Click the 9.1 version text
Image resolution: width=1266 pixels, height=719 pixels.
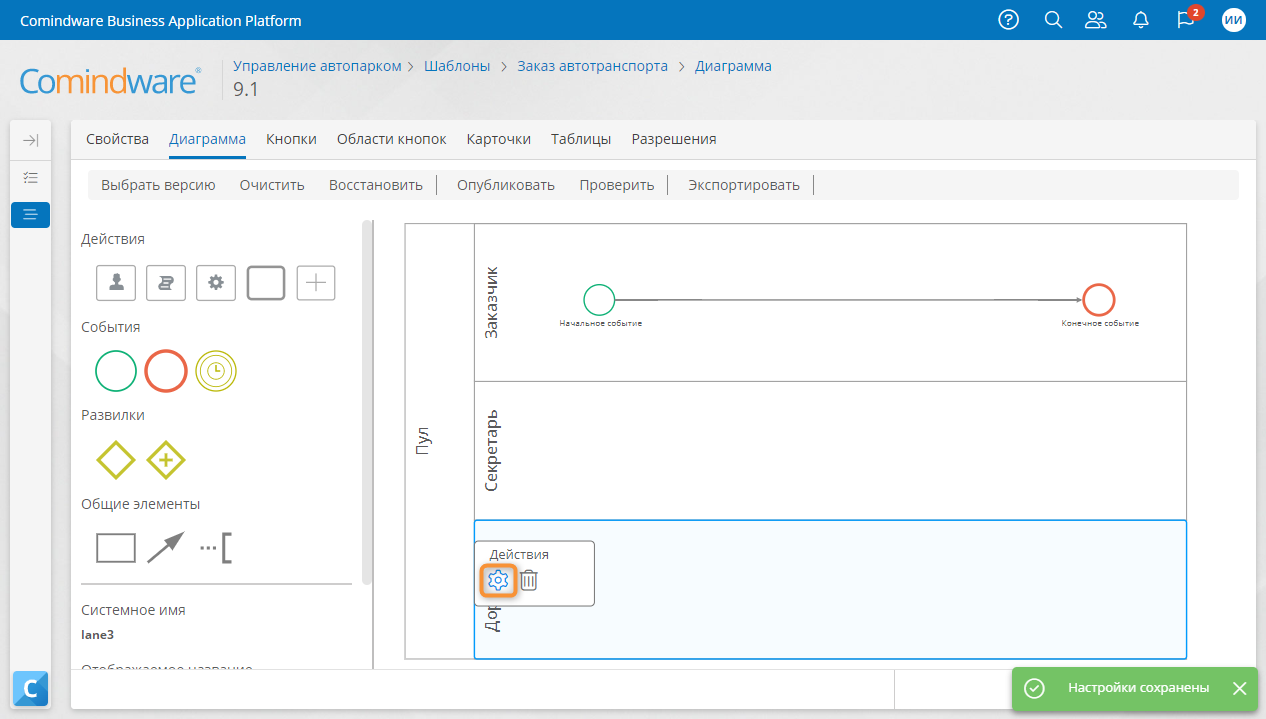tap(246, 89)
